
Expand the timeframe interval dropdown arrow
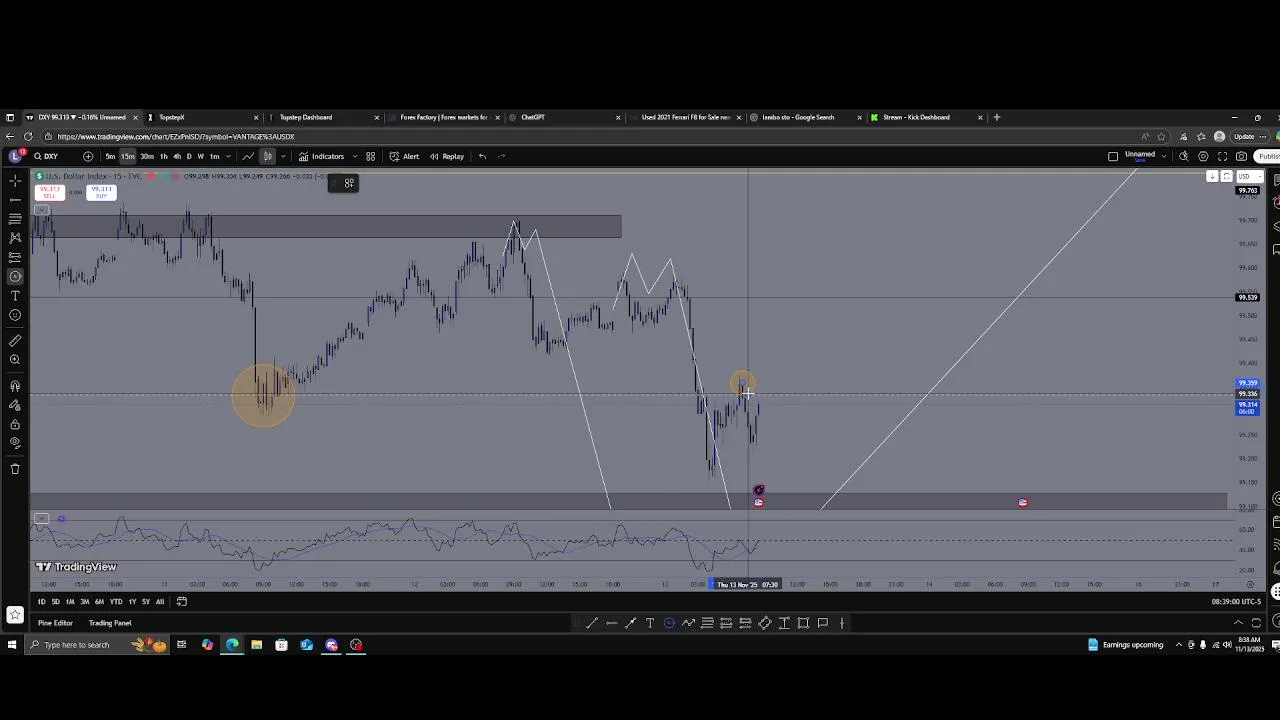point(229,156)
